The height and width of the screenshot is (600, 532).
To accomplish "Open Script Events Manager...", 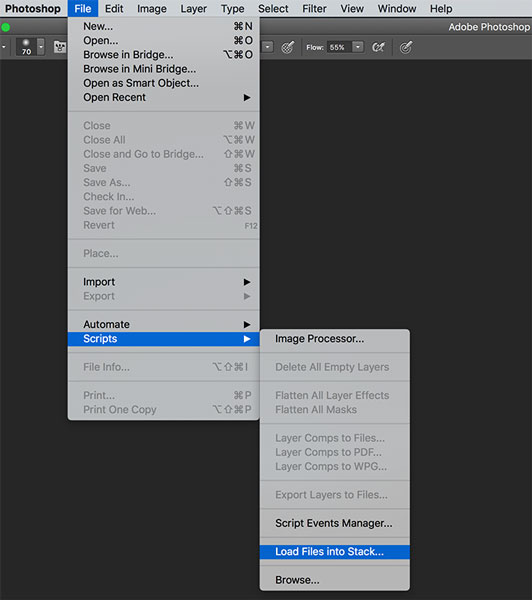I will 335,523.
